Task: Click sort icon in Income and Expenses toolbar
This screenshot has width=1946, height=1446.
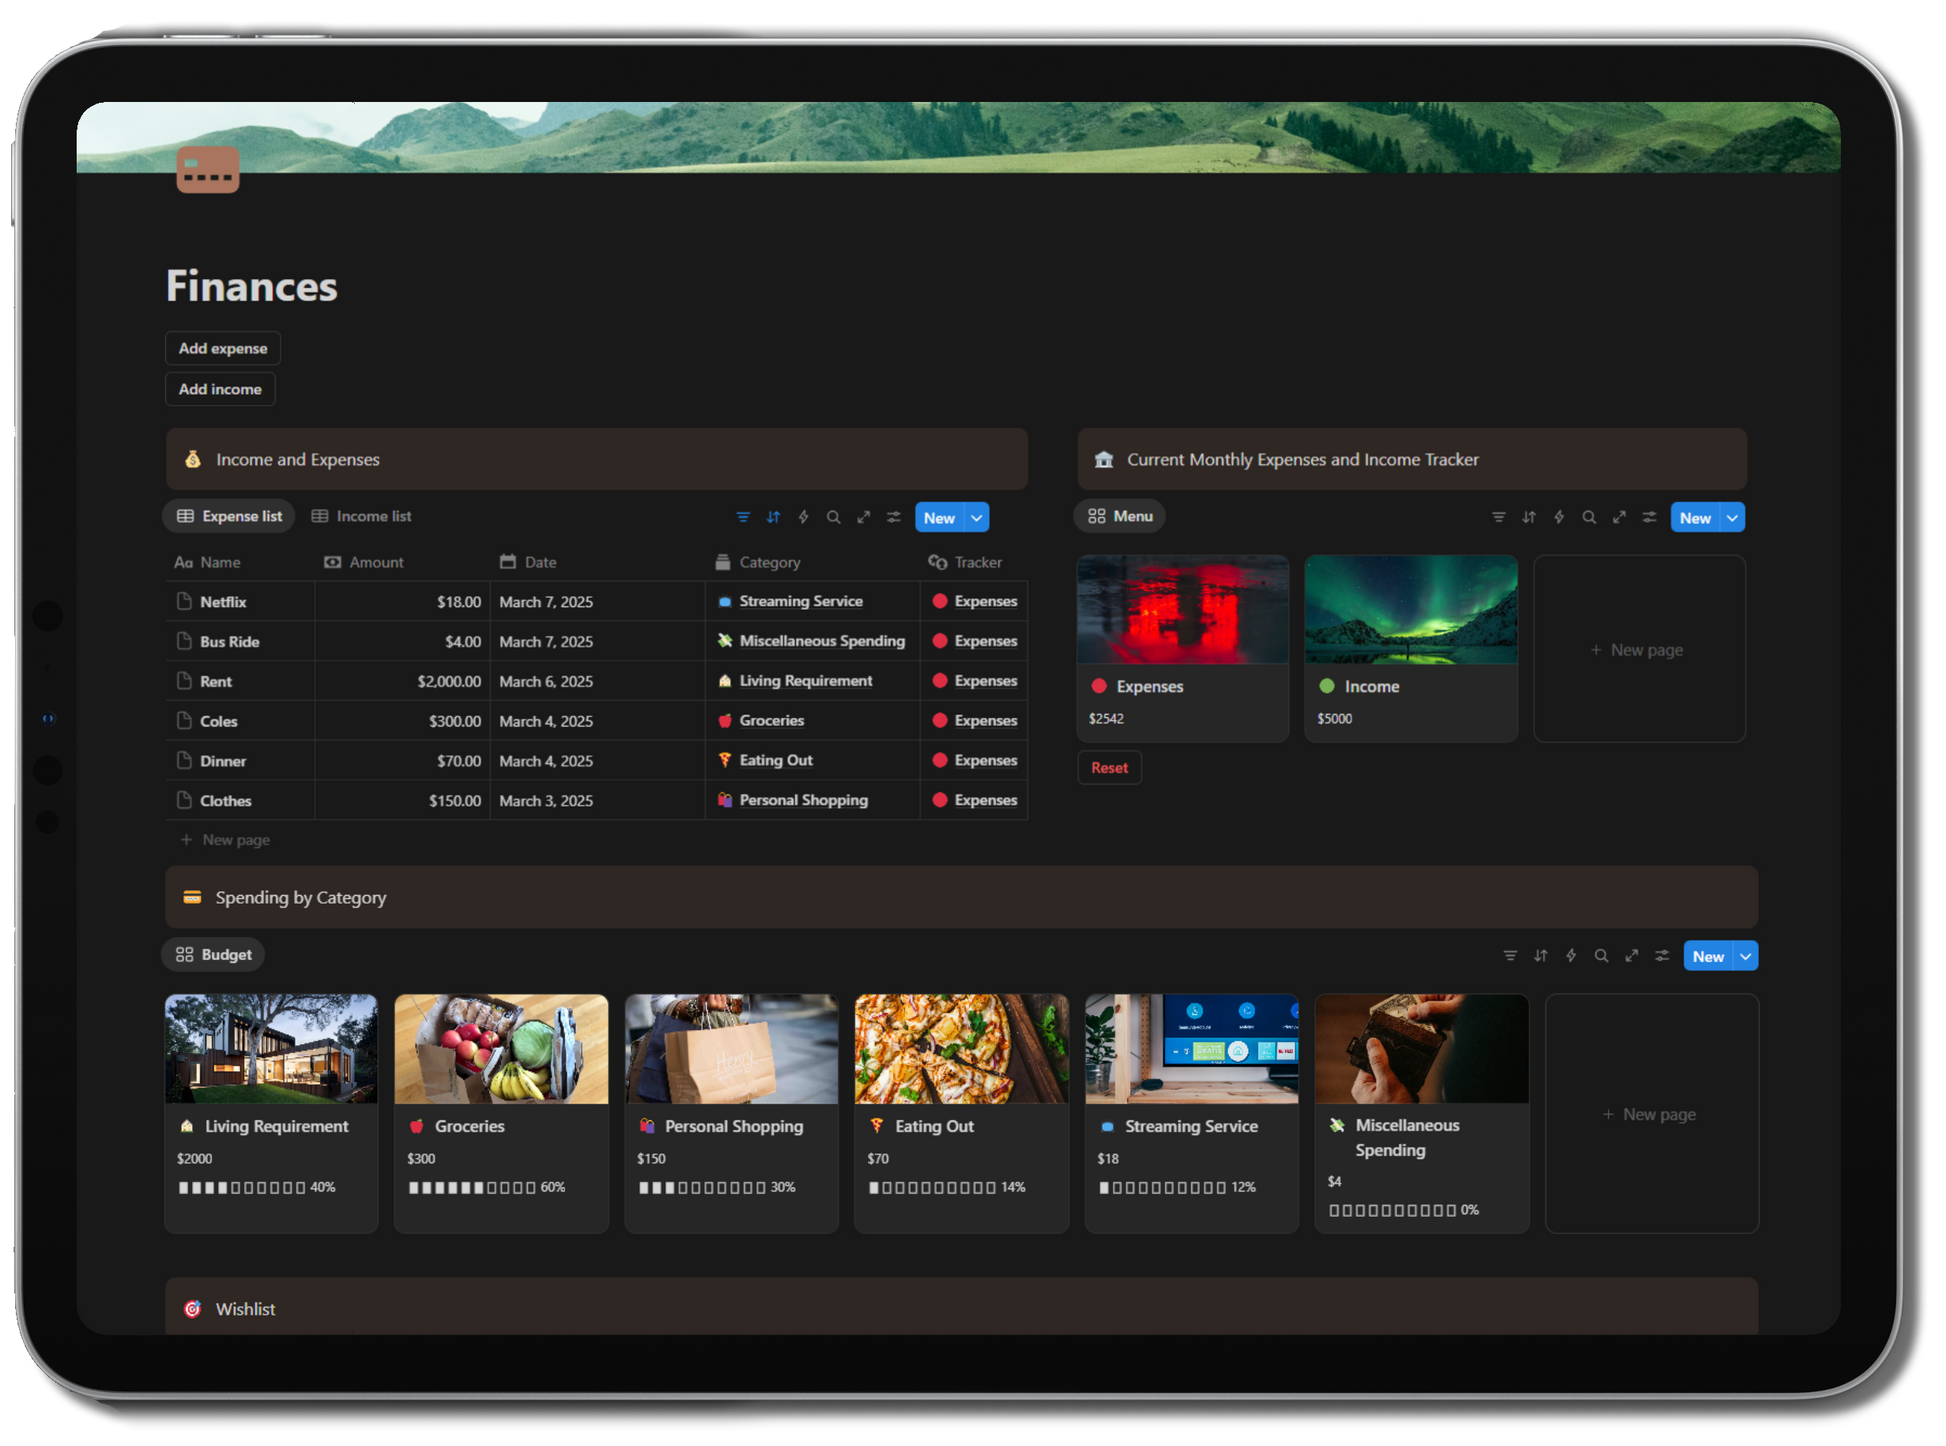Action: click(x=773, y=517)
